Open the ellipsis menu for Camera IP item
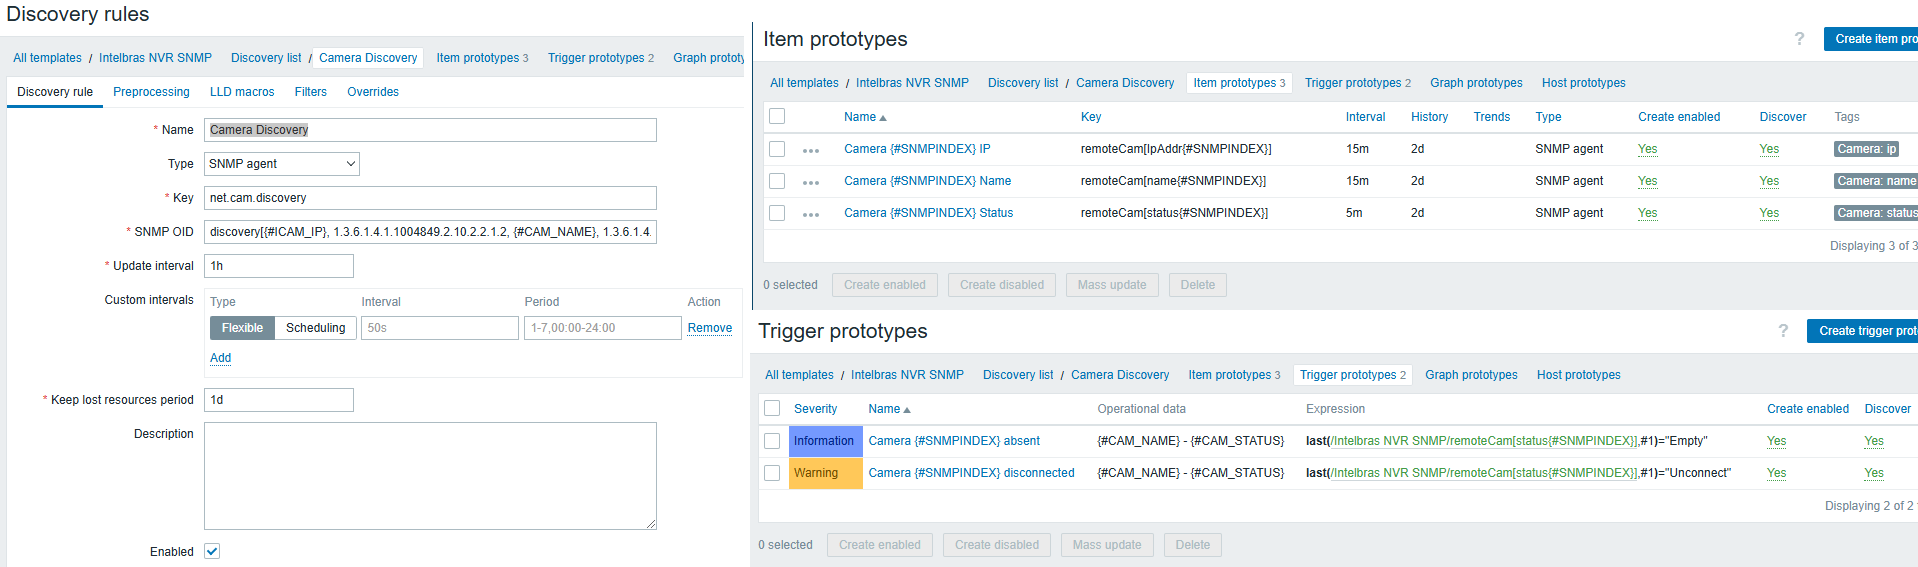This screenshot has height=567, width=1918. 810,150
